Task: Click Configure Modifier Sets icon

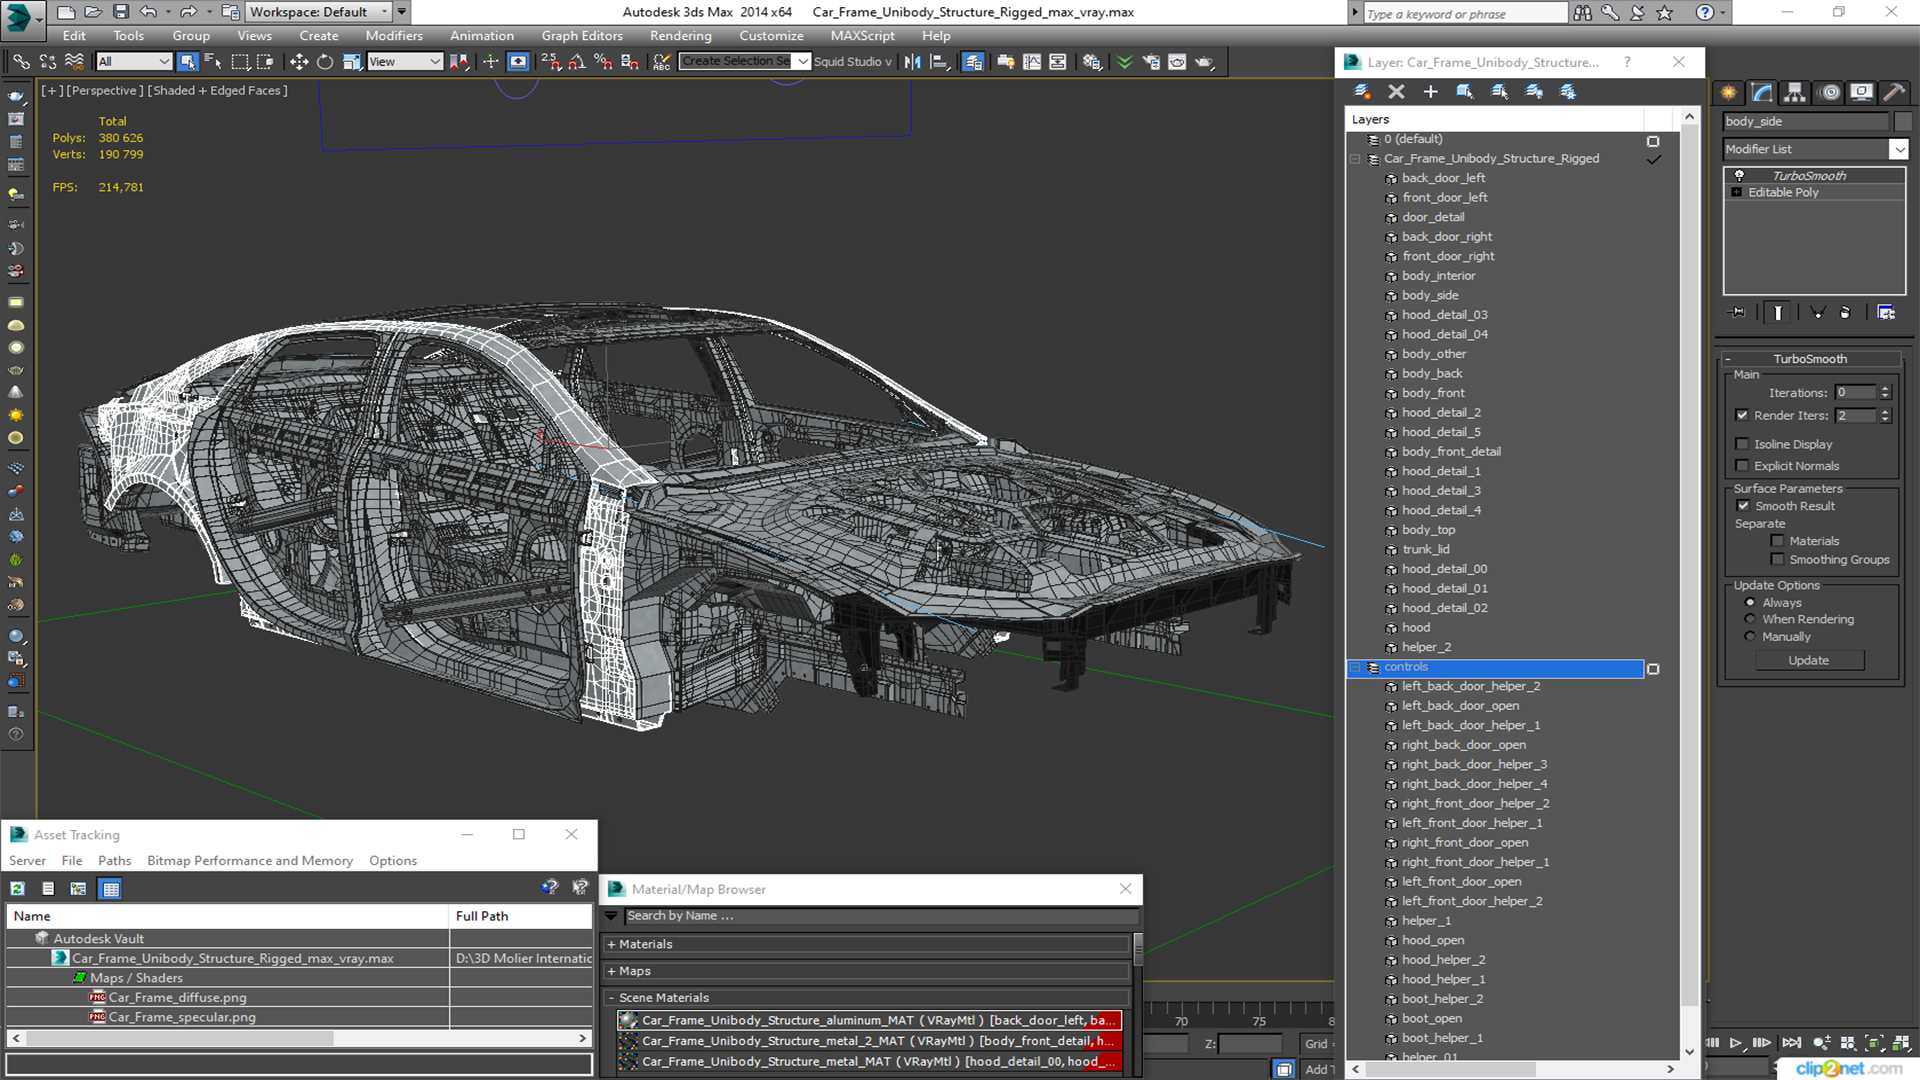Action: click(x=1886, y=313)
